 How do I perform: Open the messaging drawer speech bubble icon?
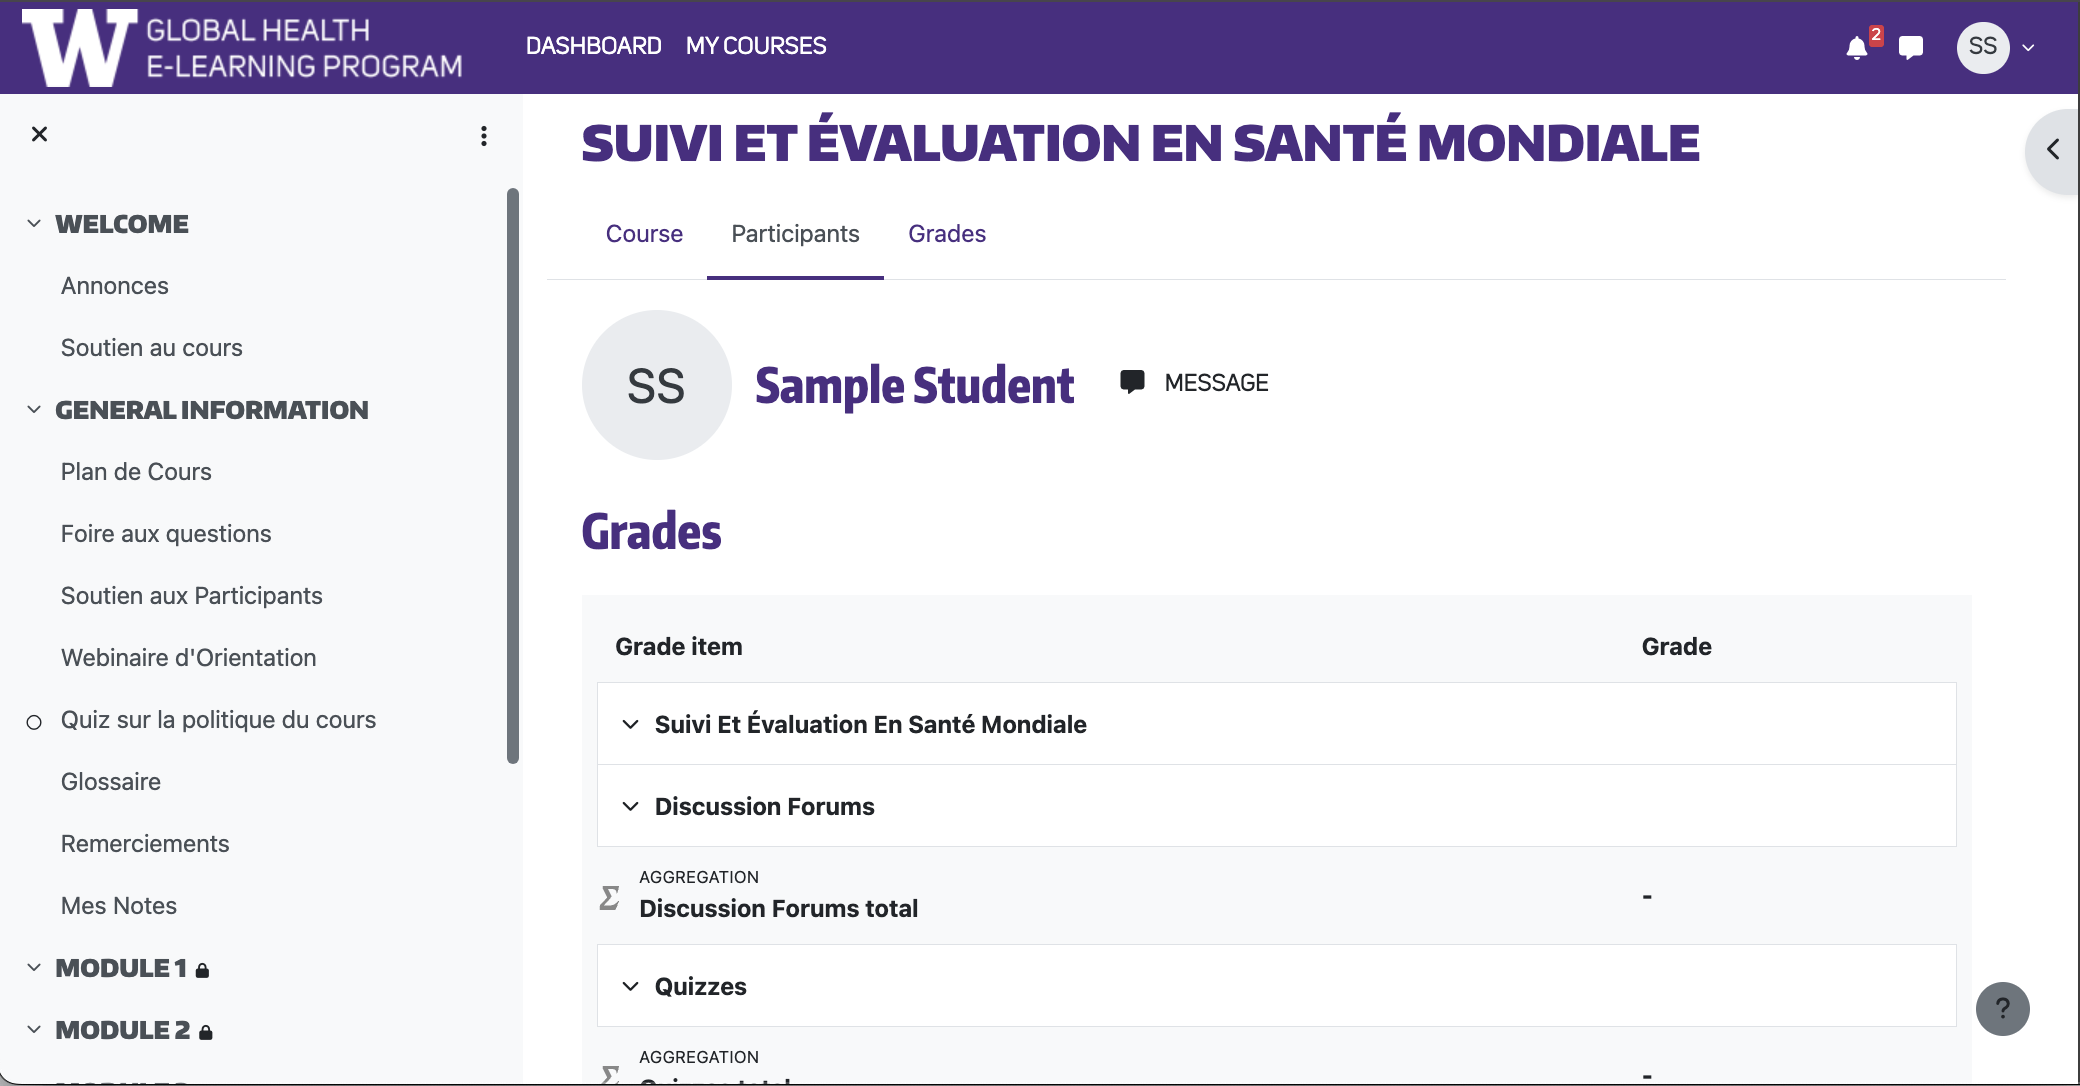(x=1911, y=48)
